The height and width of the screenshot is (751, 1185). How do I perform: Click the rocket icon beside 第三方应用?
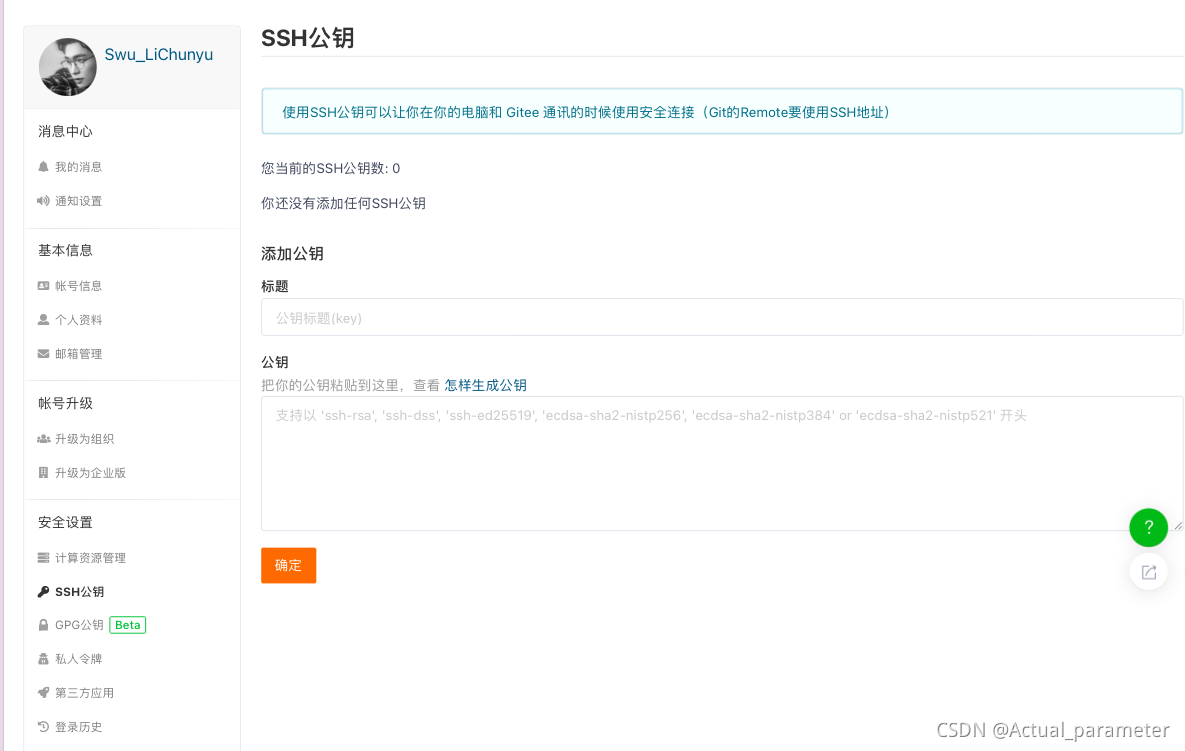(43, 693)
